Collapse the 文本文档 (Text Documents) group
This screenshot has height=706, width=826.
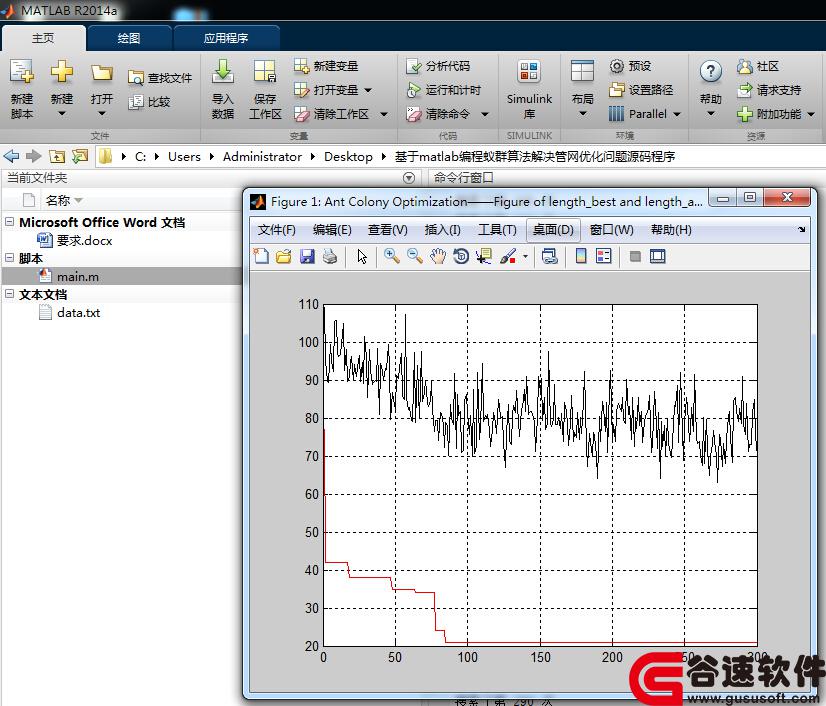click(9, 293)
